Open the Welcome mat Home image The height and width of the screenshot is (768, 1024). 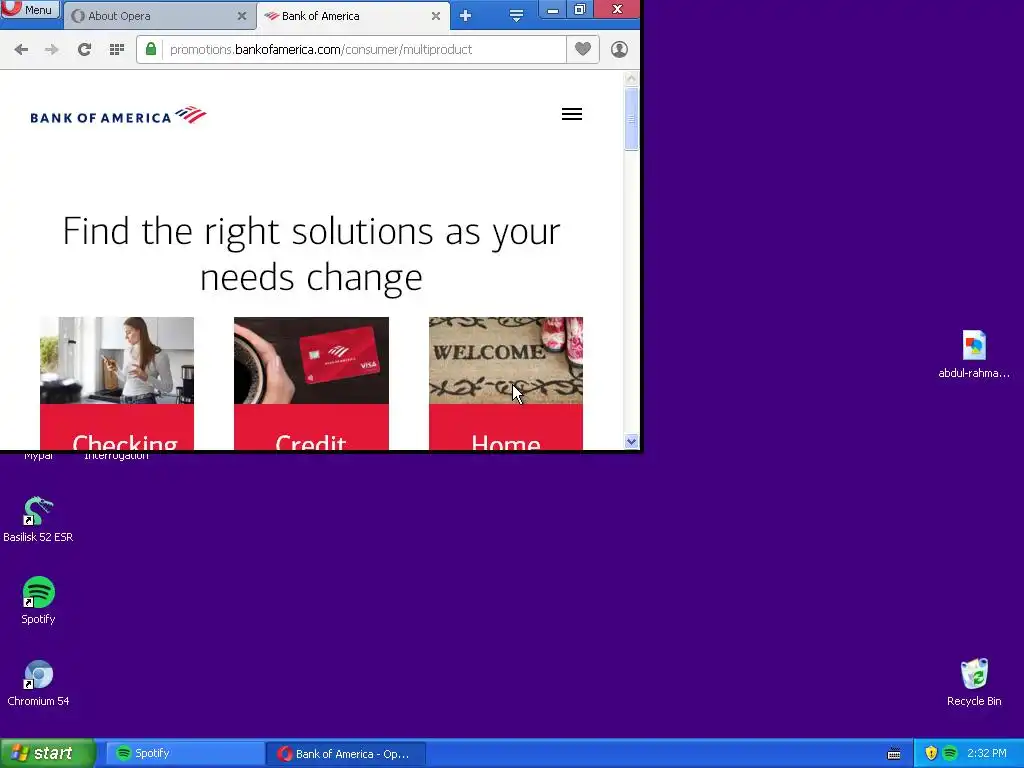[x=505, y=360]
